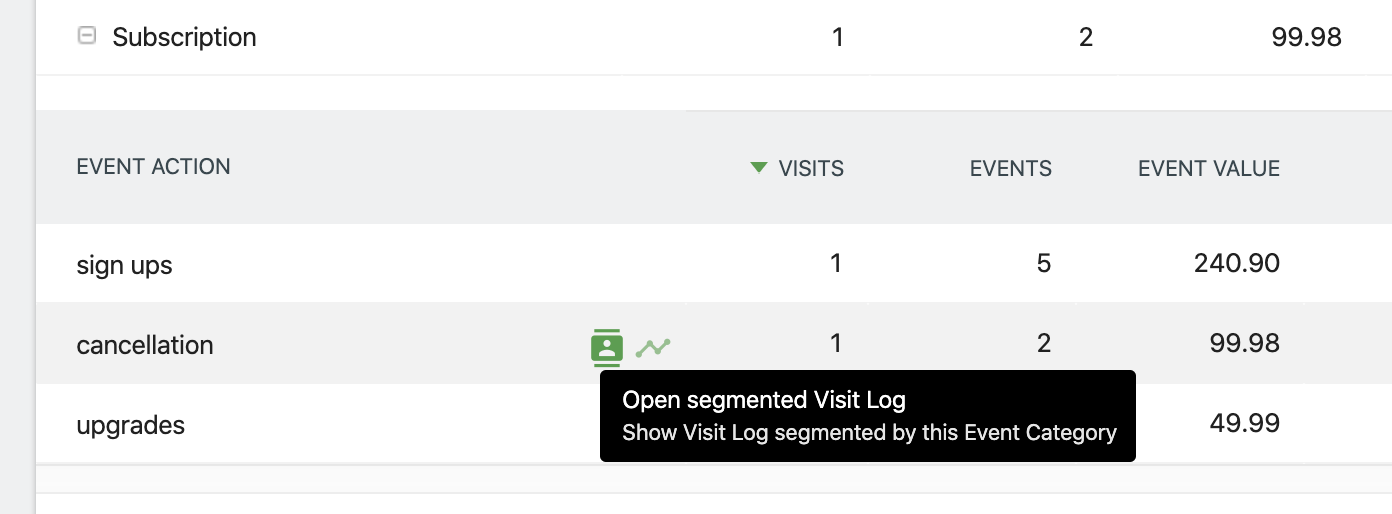Open row evolution graph for cancellation
Viewport: 1392px width, 514px height.
coord(653,347)
